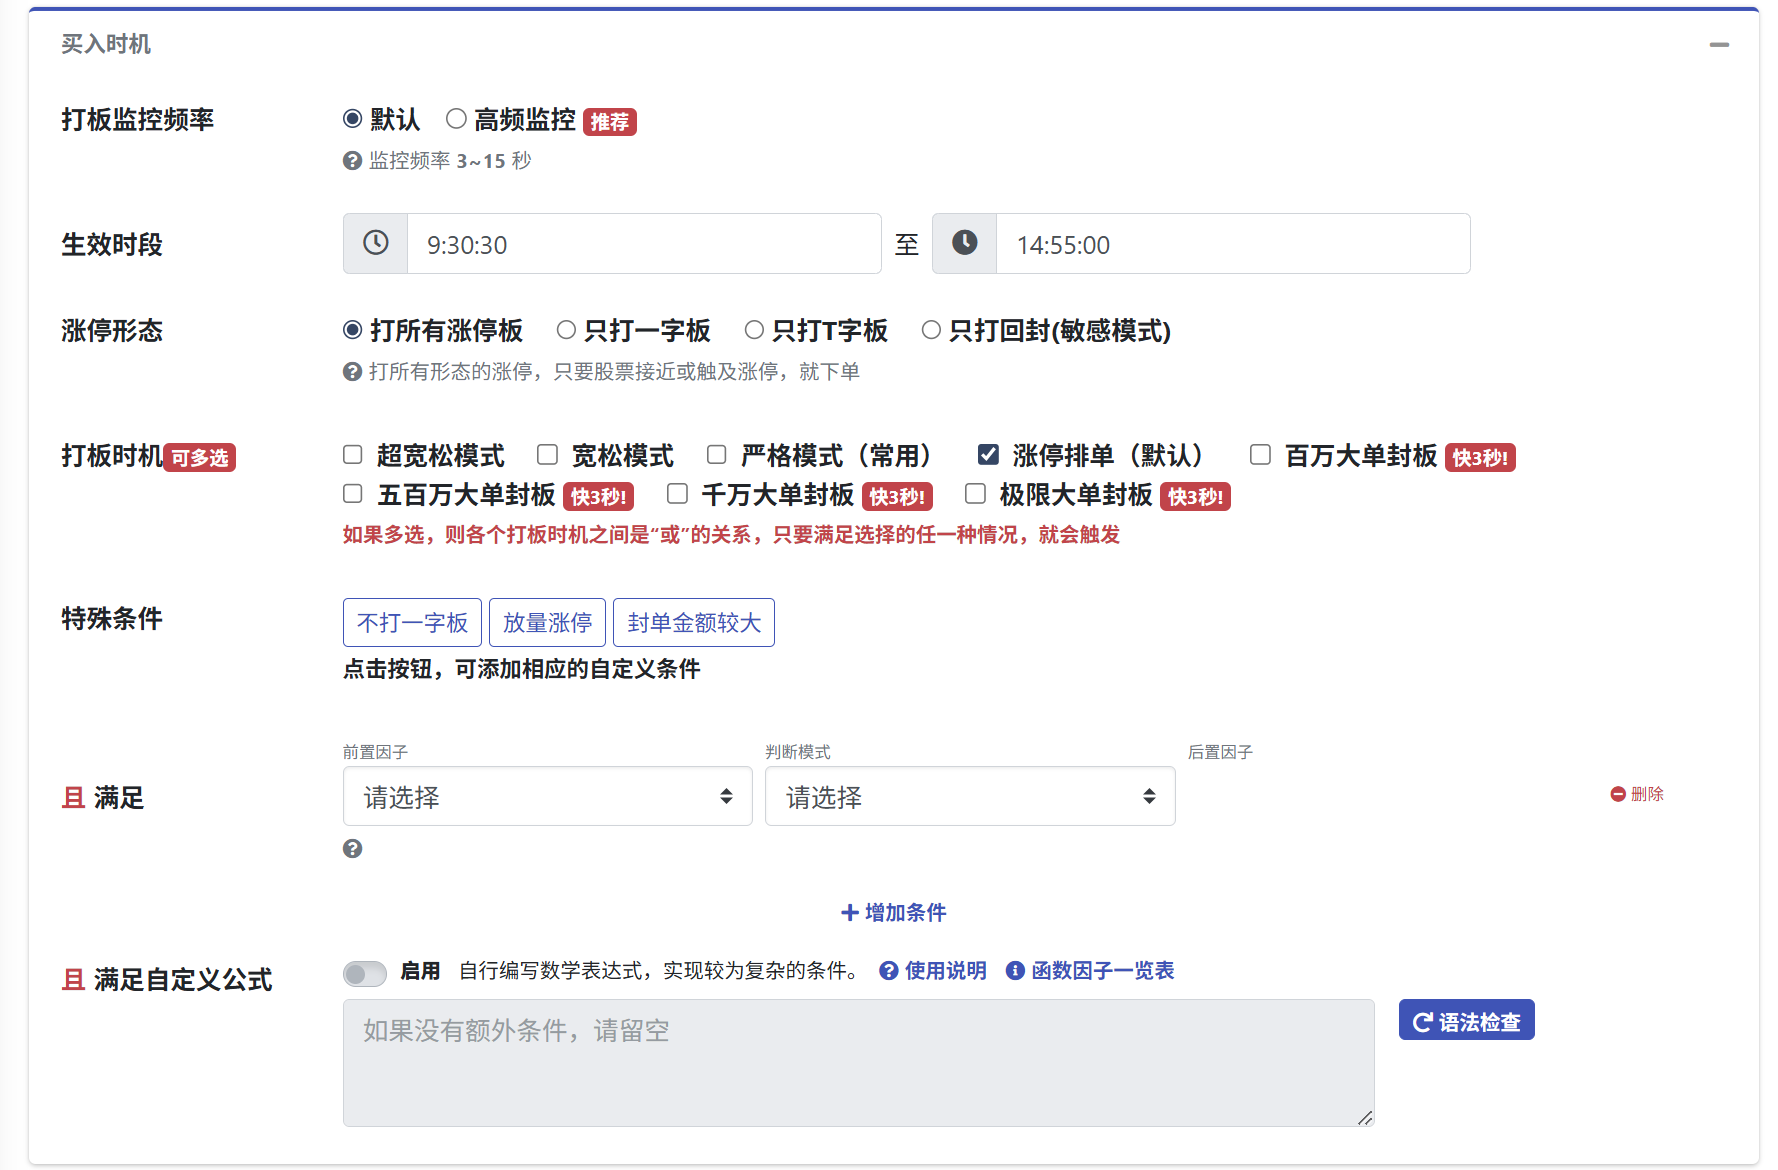Click the clock icon beside start time 9:30:30

point(375,243)
